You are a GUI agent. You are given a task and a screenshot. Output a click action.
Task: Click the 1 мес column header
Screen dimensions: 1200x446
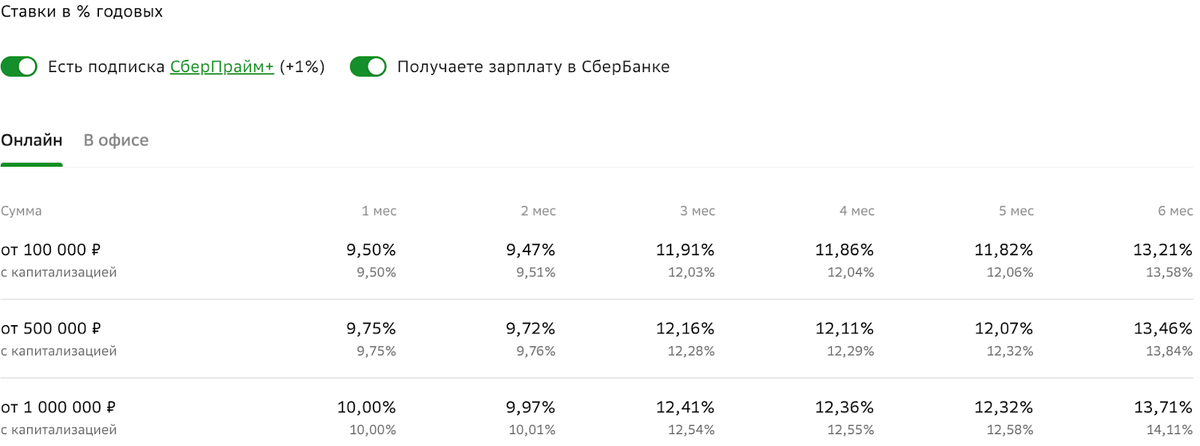(379, 211)
